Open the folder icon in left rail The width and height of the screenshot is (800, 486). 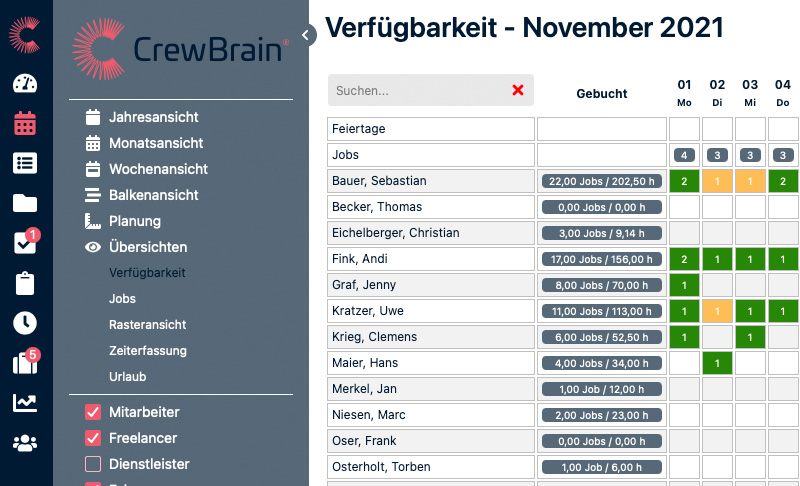tap(25, 203)
